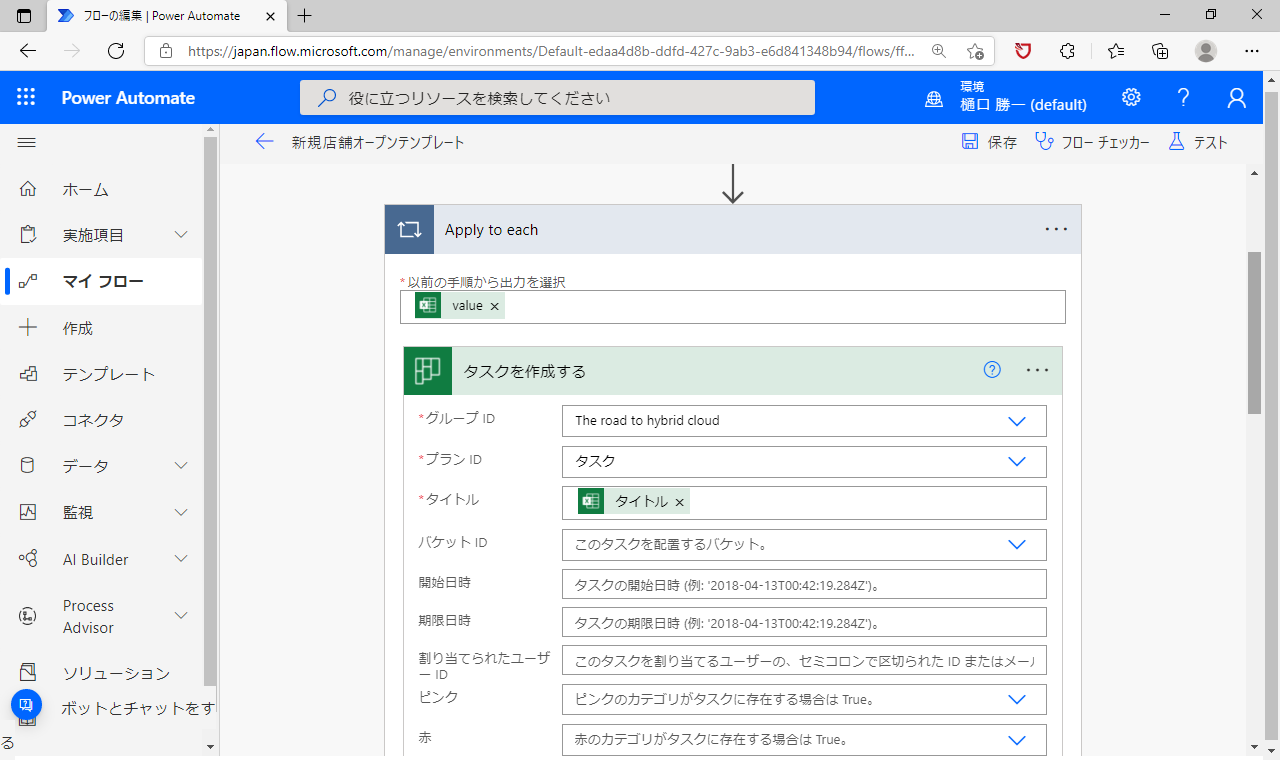Open コネクタ in sidebar

point(93,420)
